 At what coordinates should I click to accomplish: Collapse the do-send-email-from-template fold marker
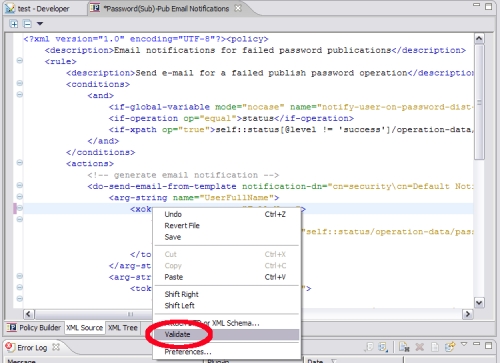(x=20, y=185)
